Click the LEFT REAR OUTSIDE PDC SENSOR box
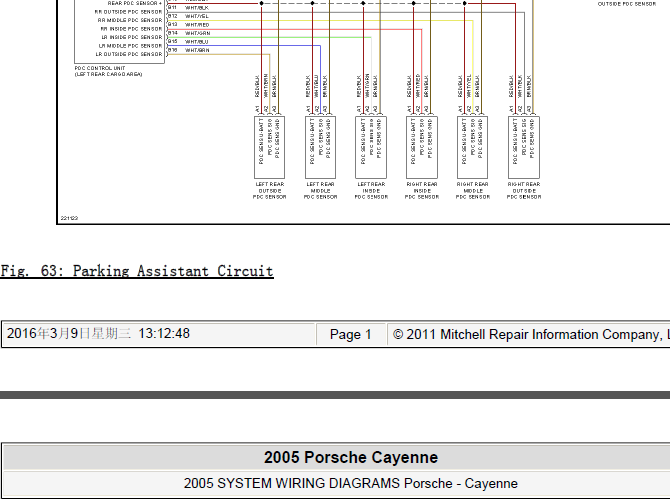The height and width of the screenshot is (499, 670). coord(270,147)
